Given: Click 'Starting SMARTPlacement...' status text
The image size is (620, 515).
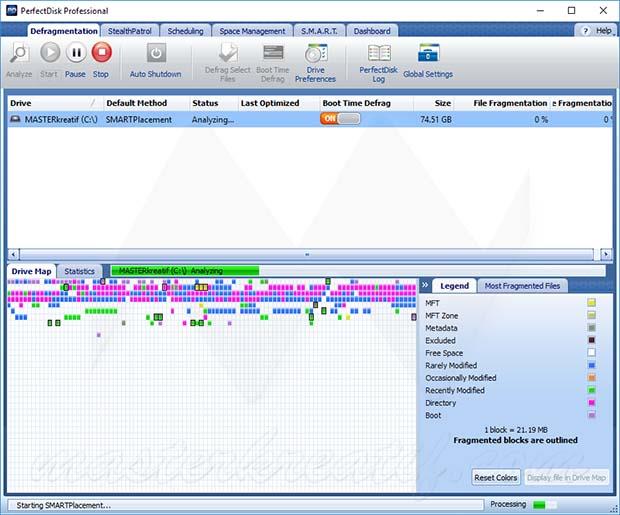Looking at the screenshot, I should click(64, 505).
